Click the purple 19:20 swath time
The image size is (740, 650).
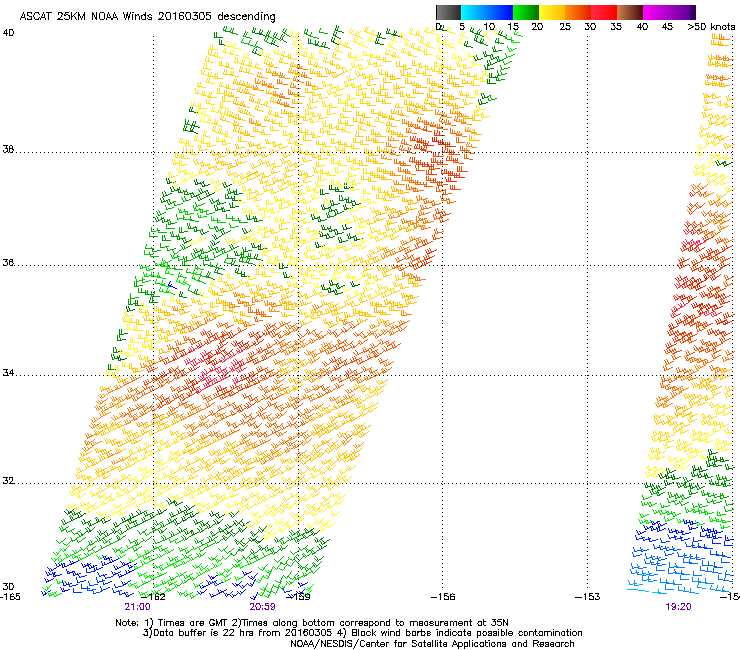click(678, 607)
